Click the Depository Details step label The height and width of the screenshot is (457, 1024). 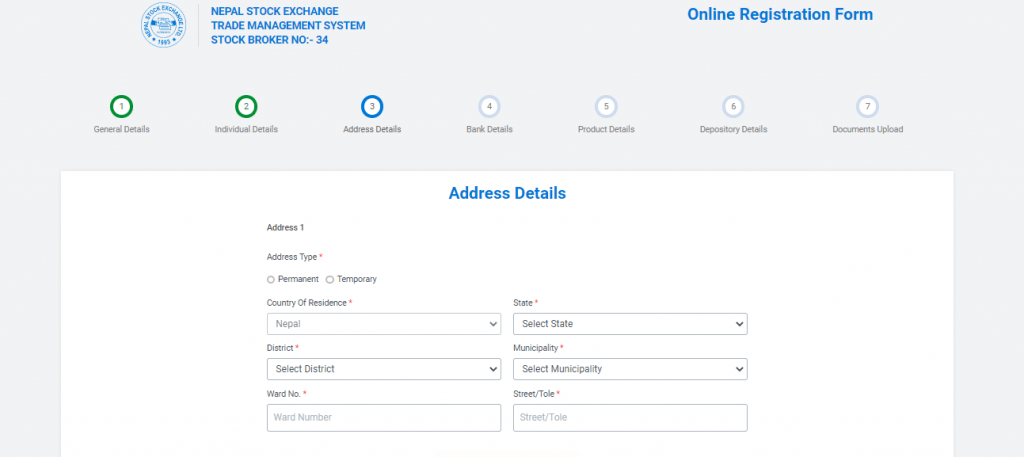[x=733, y=129]
